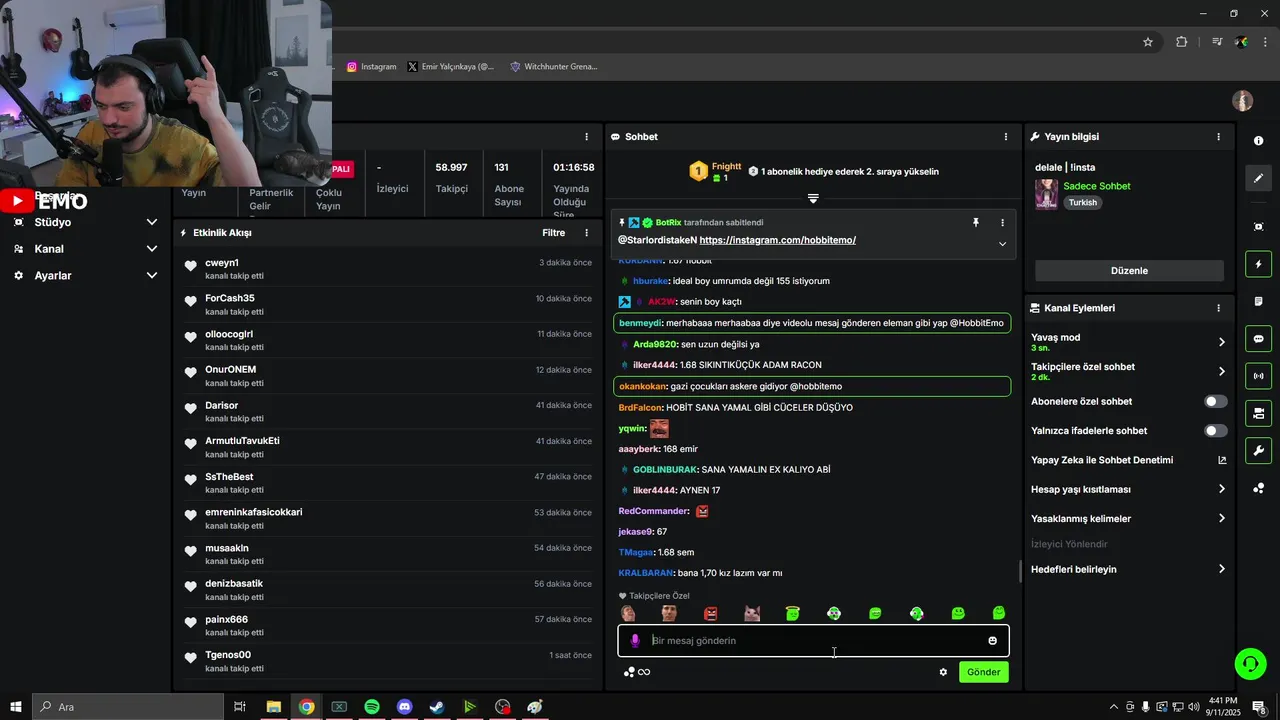Viewport: 1280px width, 720px height.
Task: Open Yayın bilgisi panel three-dot menu
Action: tap(1218, 136)
